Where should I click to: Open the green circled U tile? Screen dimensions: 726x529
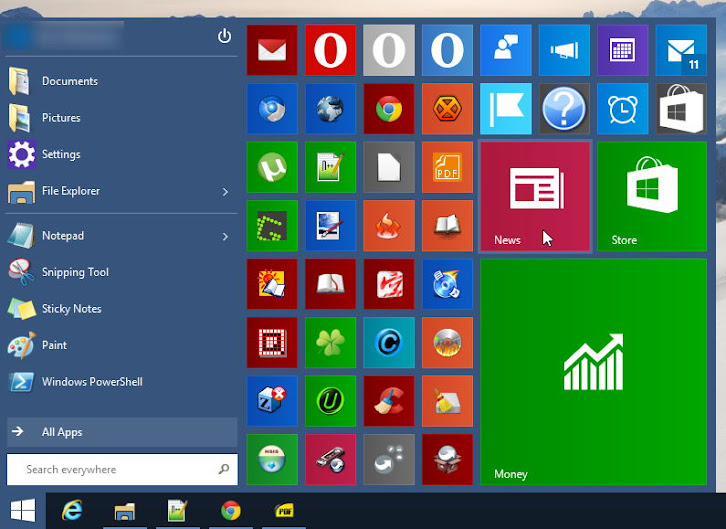pos(330,400)
